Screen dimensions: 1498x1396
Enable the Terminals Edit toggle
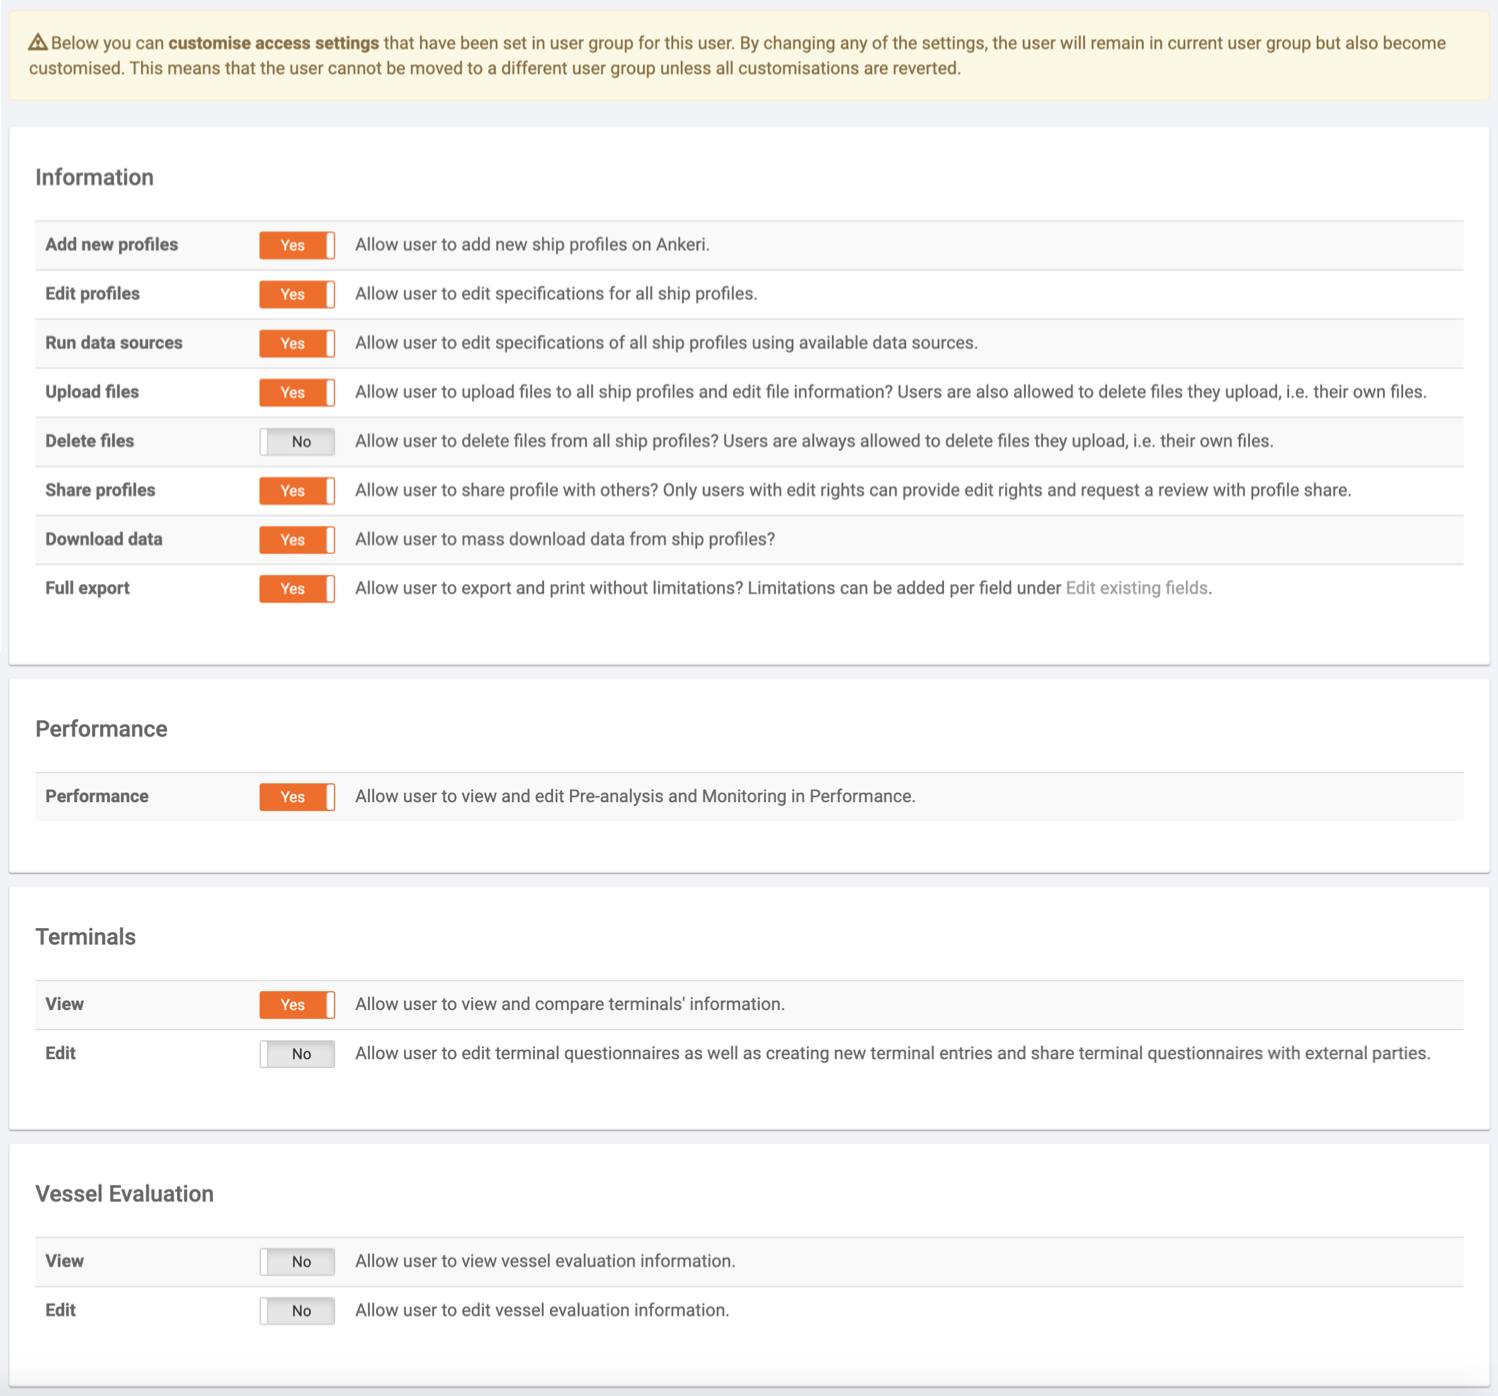pos(297,1053)
